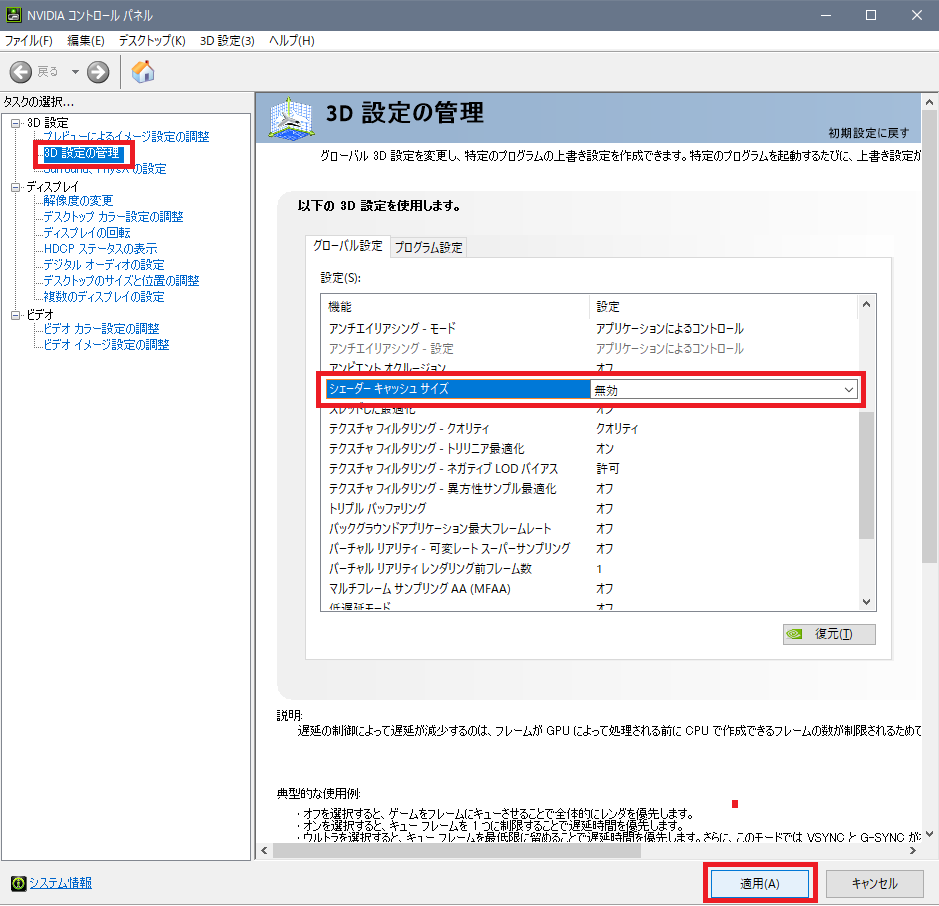Switch to プログラム設定 tab

coord(428,247)
